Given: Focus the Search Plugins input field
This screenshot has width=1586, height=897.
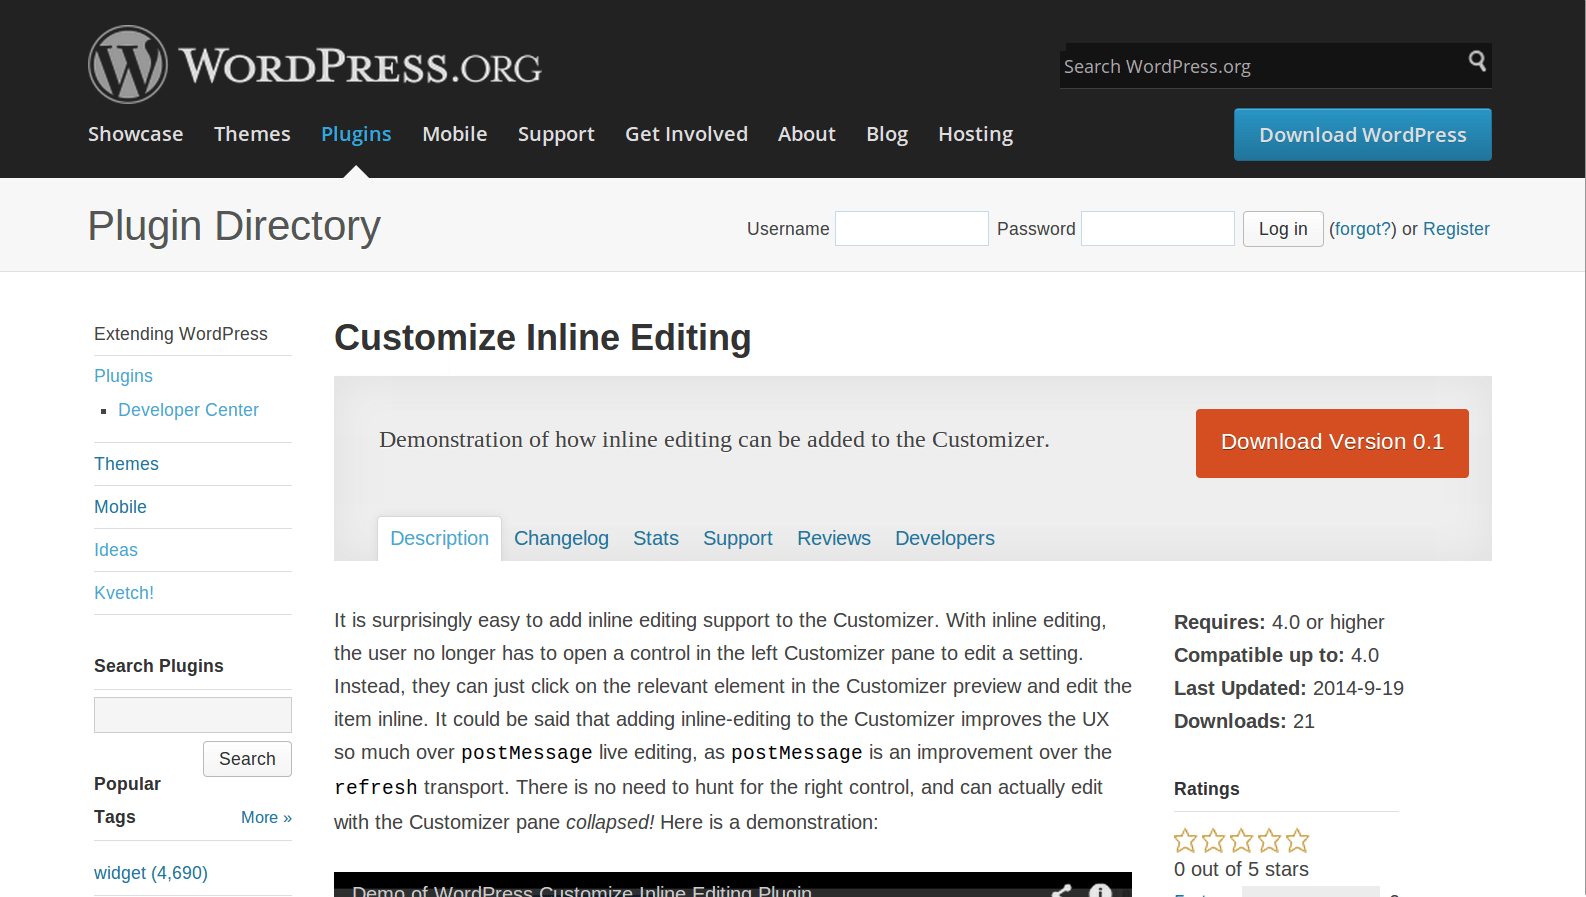Looking at the screenshot, I should [x=193, y=715].
